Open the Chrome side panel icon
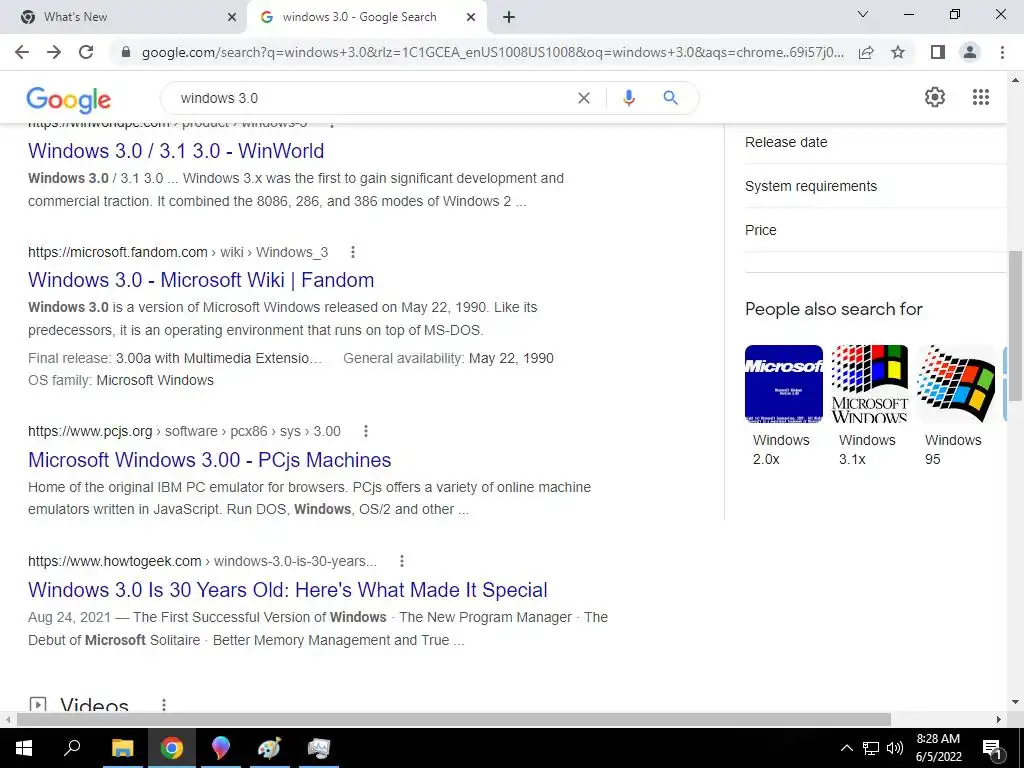Image resolution: width=1024 pixels, height=768 pixels. [x=938, y=52]
